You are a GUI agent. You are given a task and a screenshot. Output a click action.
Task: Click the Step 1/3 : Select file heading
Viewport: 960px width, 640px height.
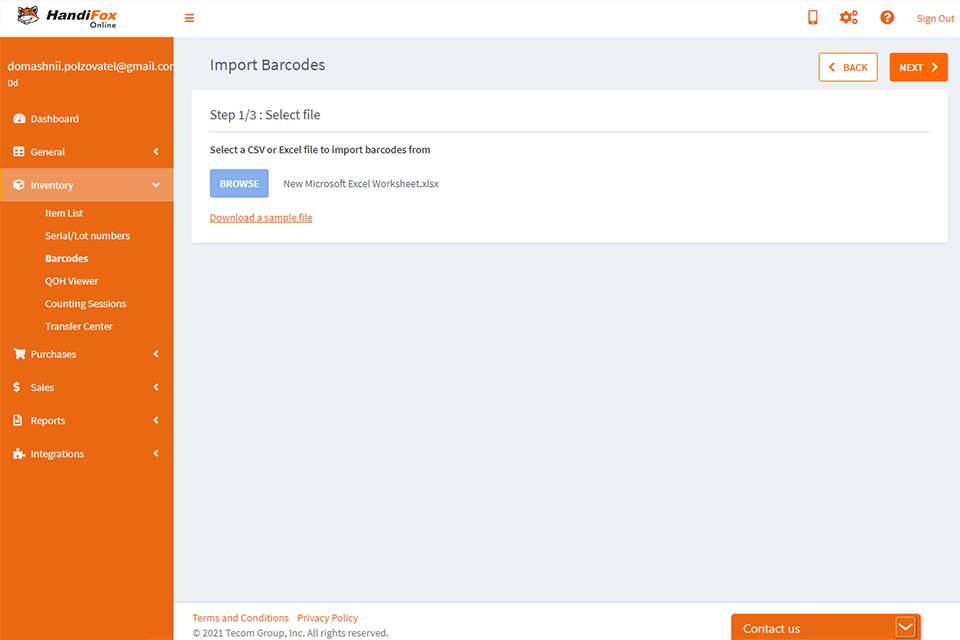[x=265, y=115]
